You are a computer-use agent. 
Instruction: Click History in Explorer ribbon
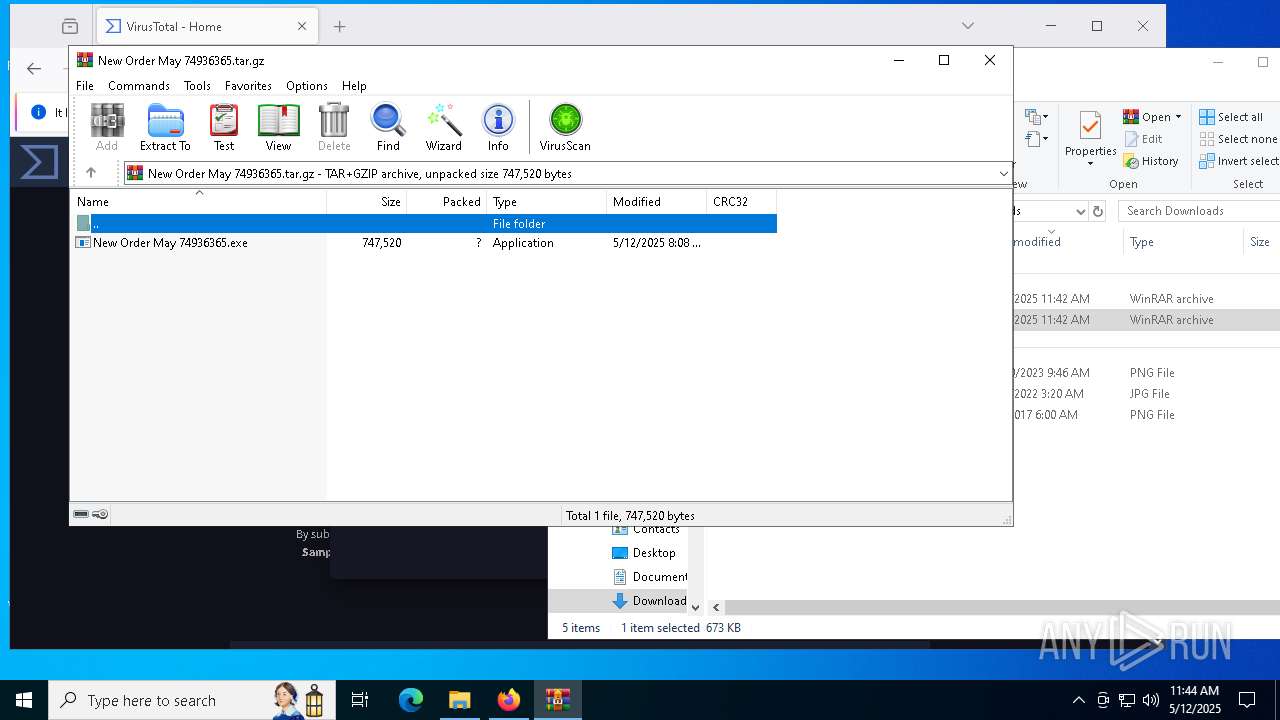pos(1151,161)
